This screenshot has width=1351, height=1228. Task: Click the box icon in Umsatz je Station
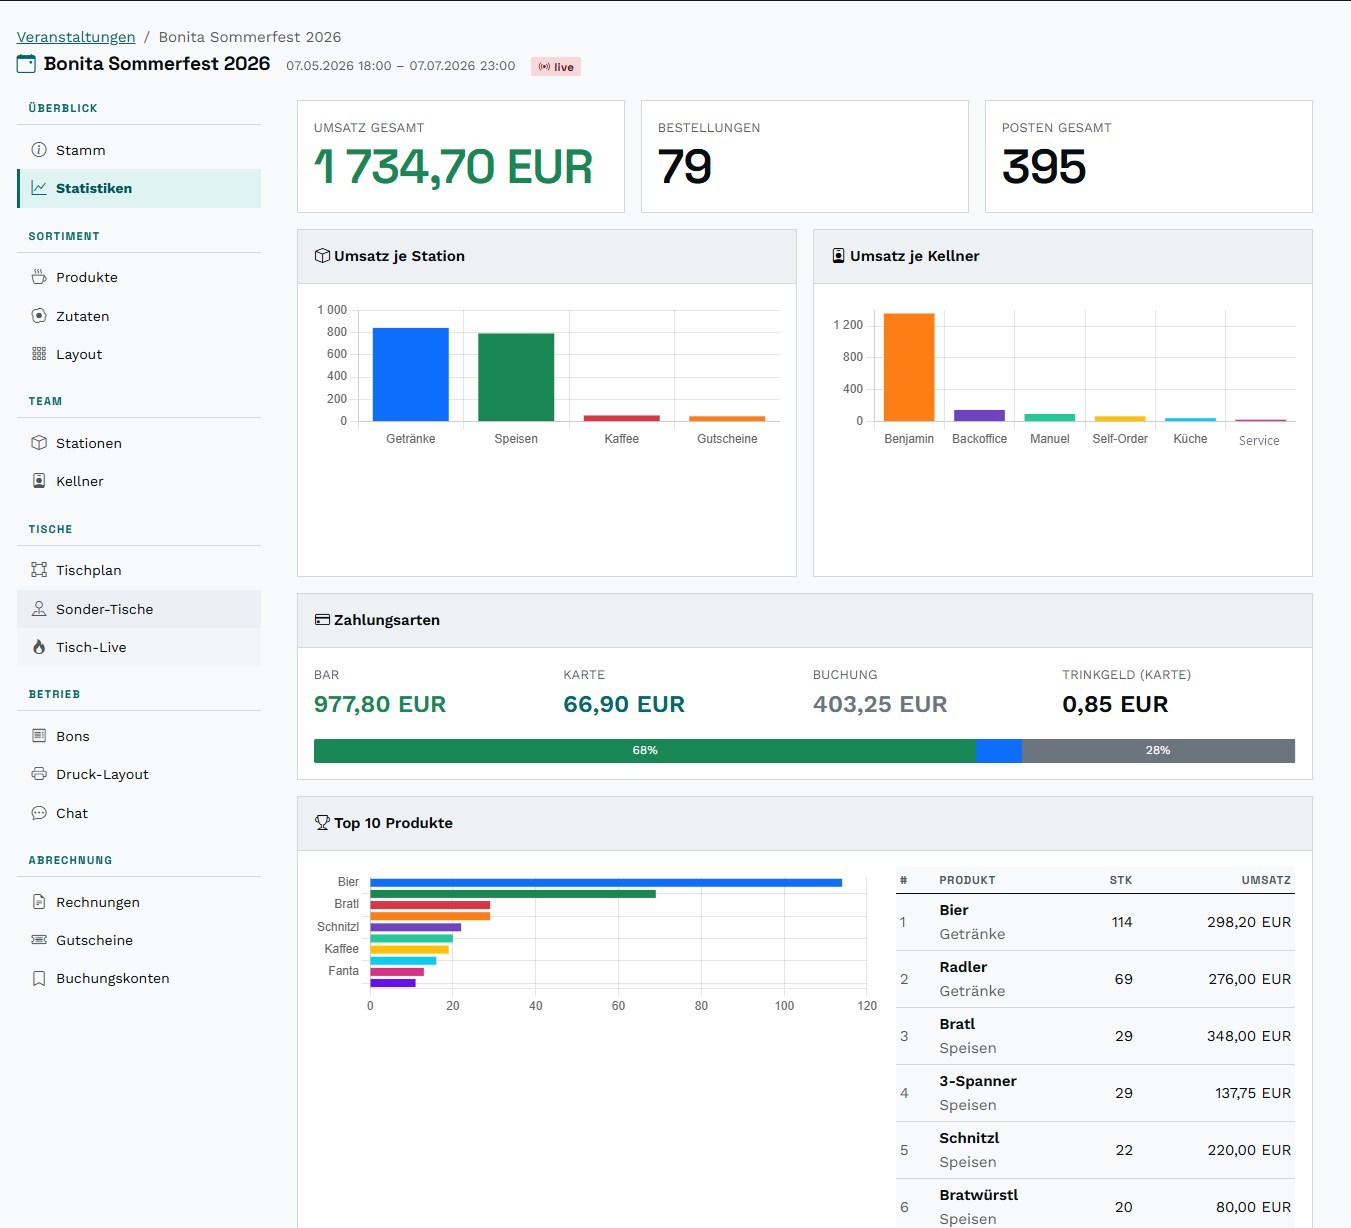[x=322, y=256]
